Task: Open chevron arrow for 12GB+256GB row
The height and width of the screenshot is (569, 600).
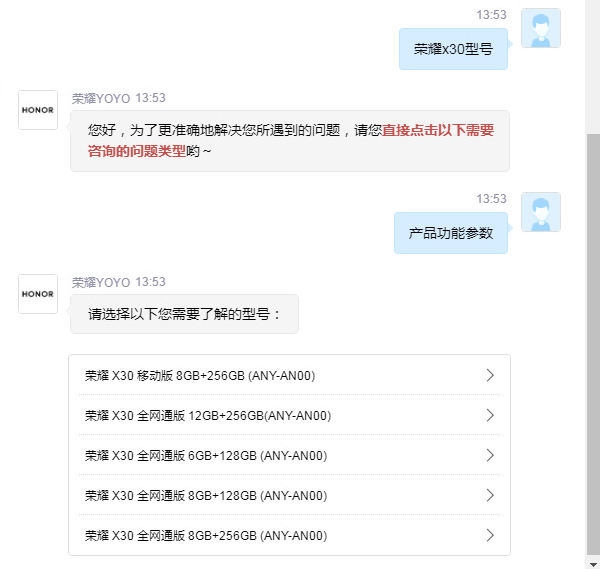Action: pos(490,415)
